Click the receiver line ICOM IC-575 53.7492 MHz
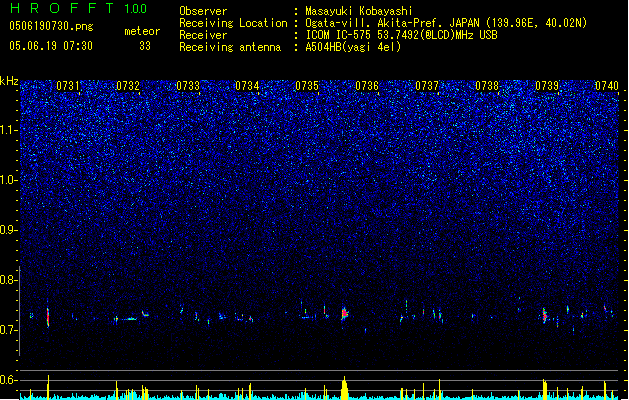Screen dimensions: 629x400 pyautogui.click(x=401, y=35)
